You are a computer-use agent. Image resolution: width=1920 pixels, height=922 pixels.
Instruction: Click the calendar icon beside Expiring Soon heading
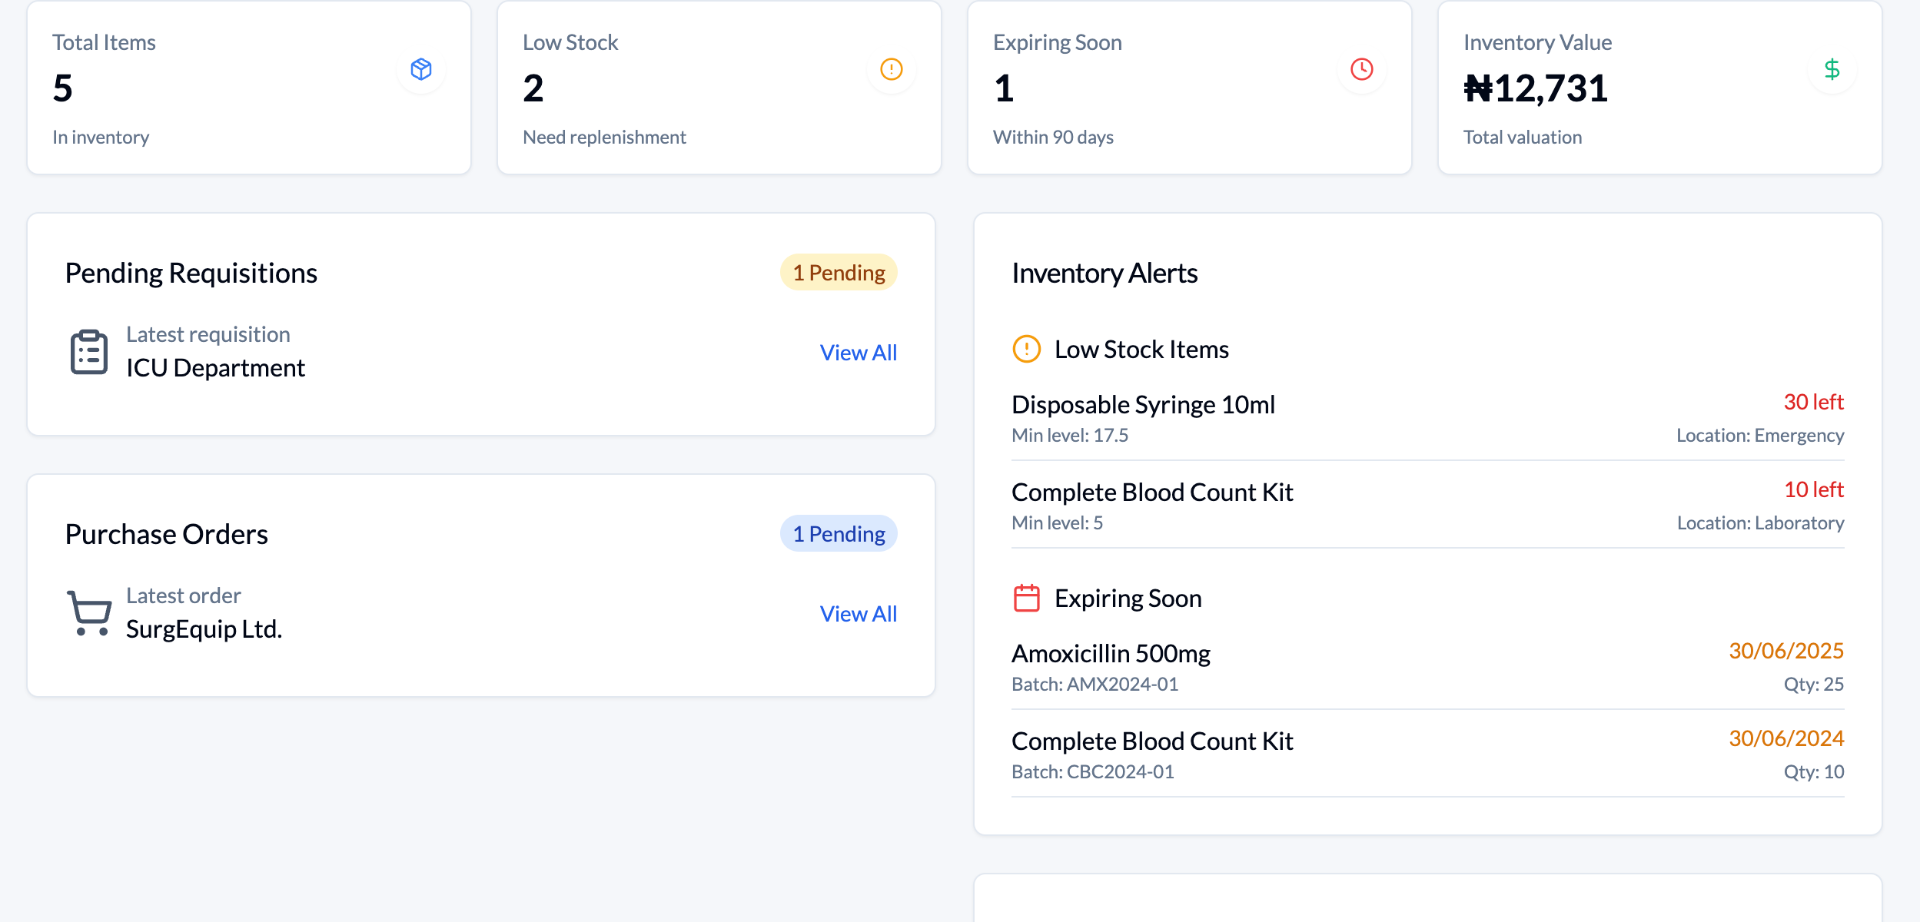click(x=1026, y=597)
